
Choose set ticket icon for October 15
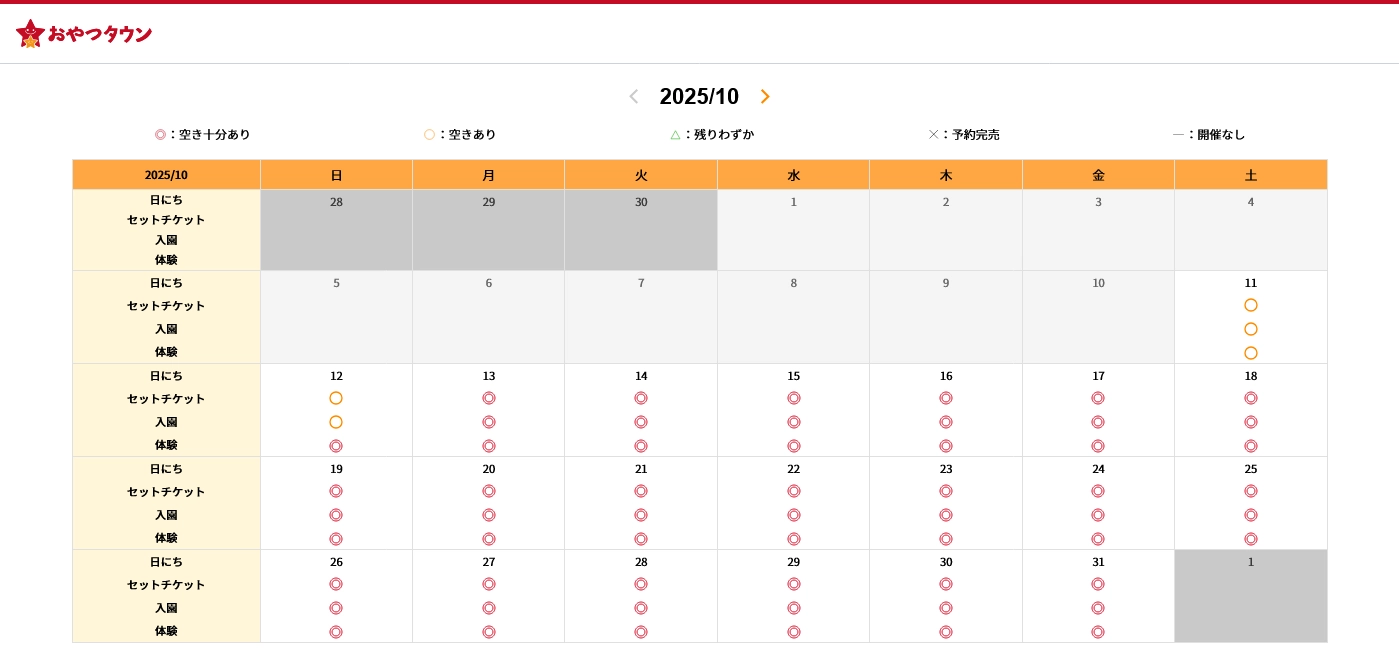(793, 398)
